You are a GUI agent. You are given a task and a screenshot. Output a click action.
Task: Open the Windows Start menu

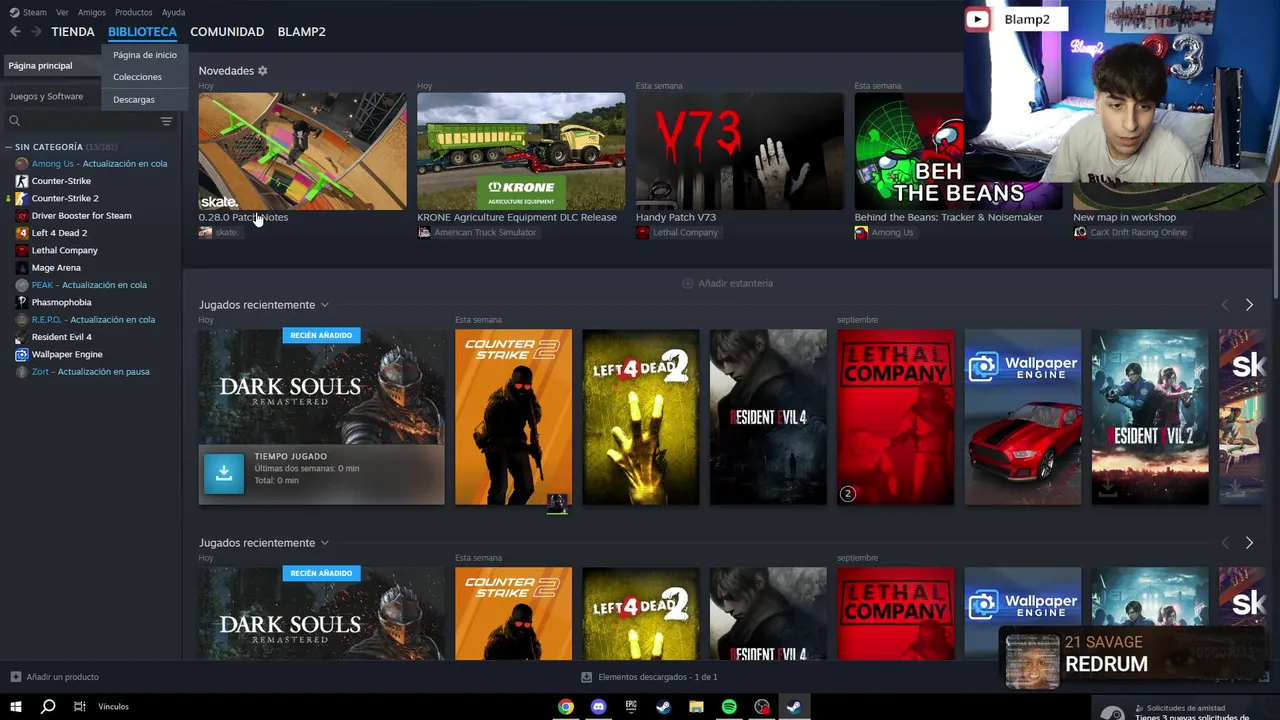click(x=16, y=707)
